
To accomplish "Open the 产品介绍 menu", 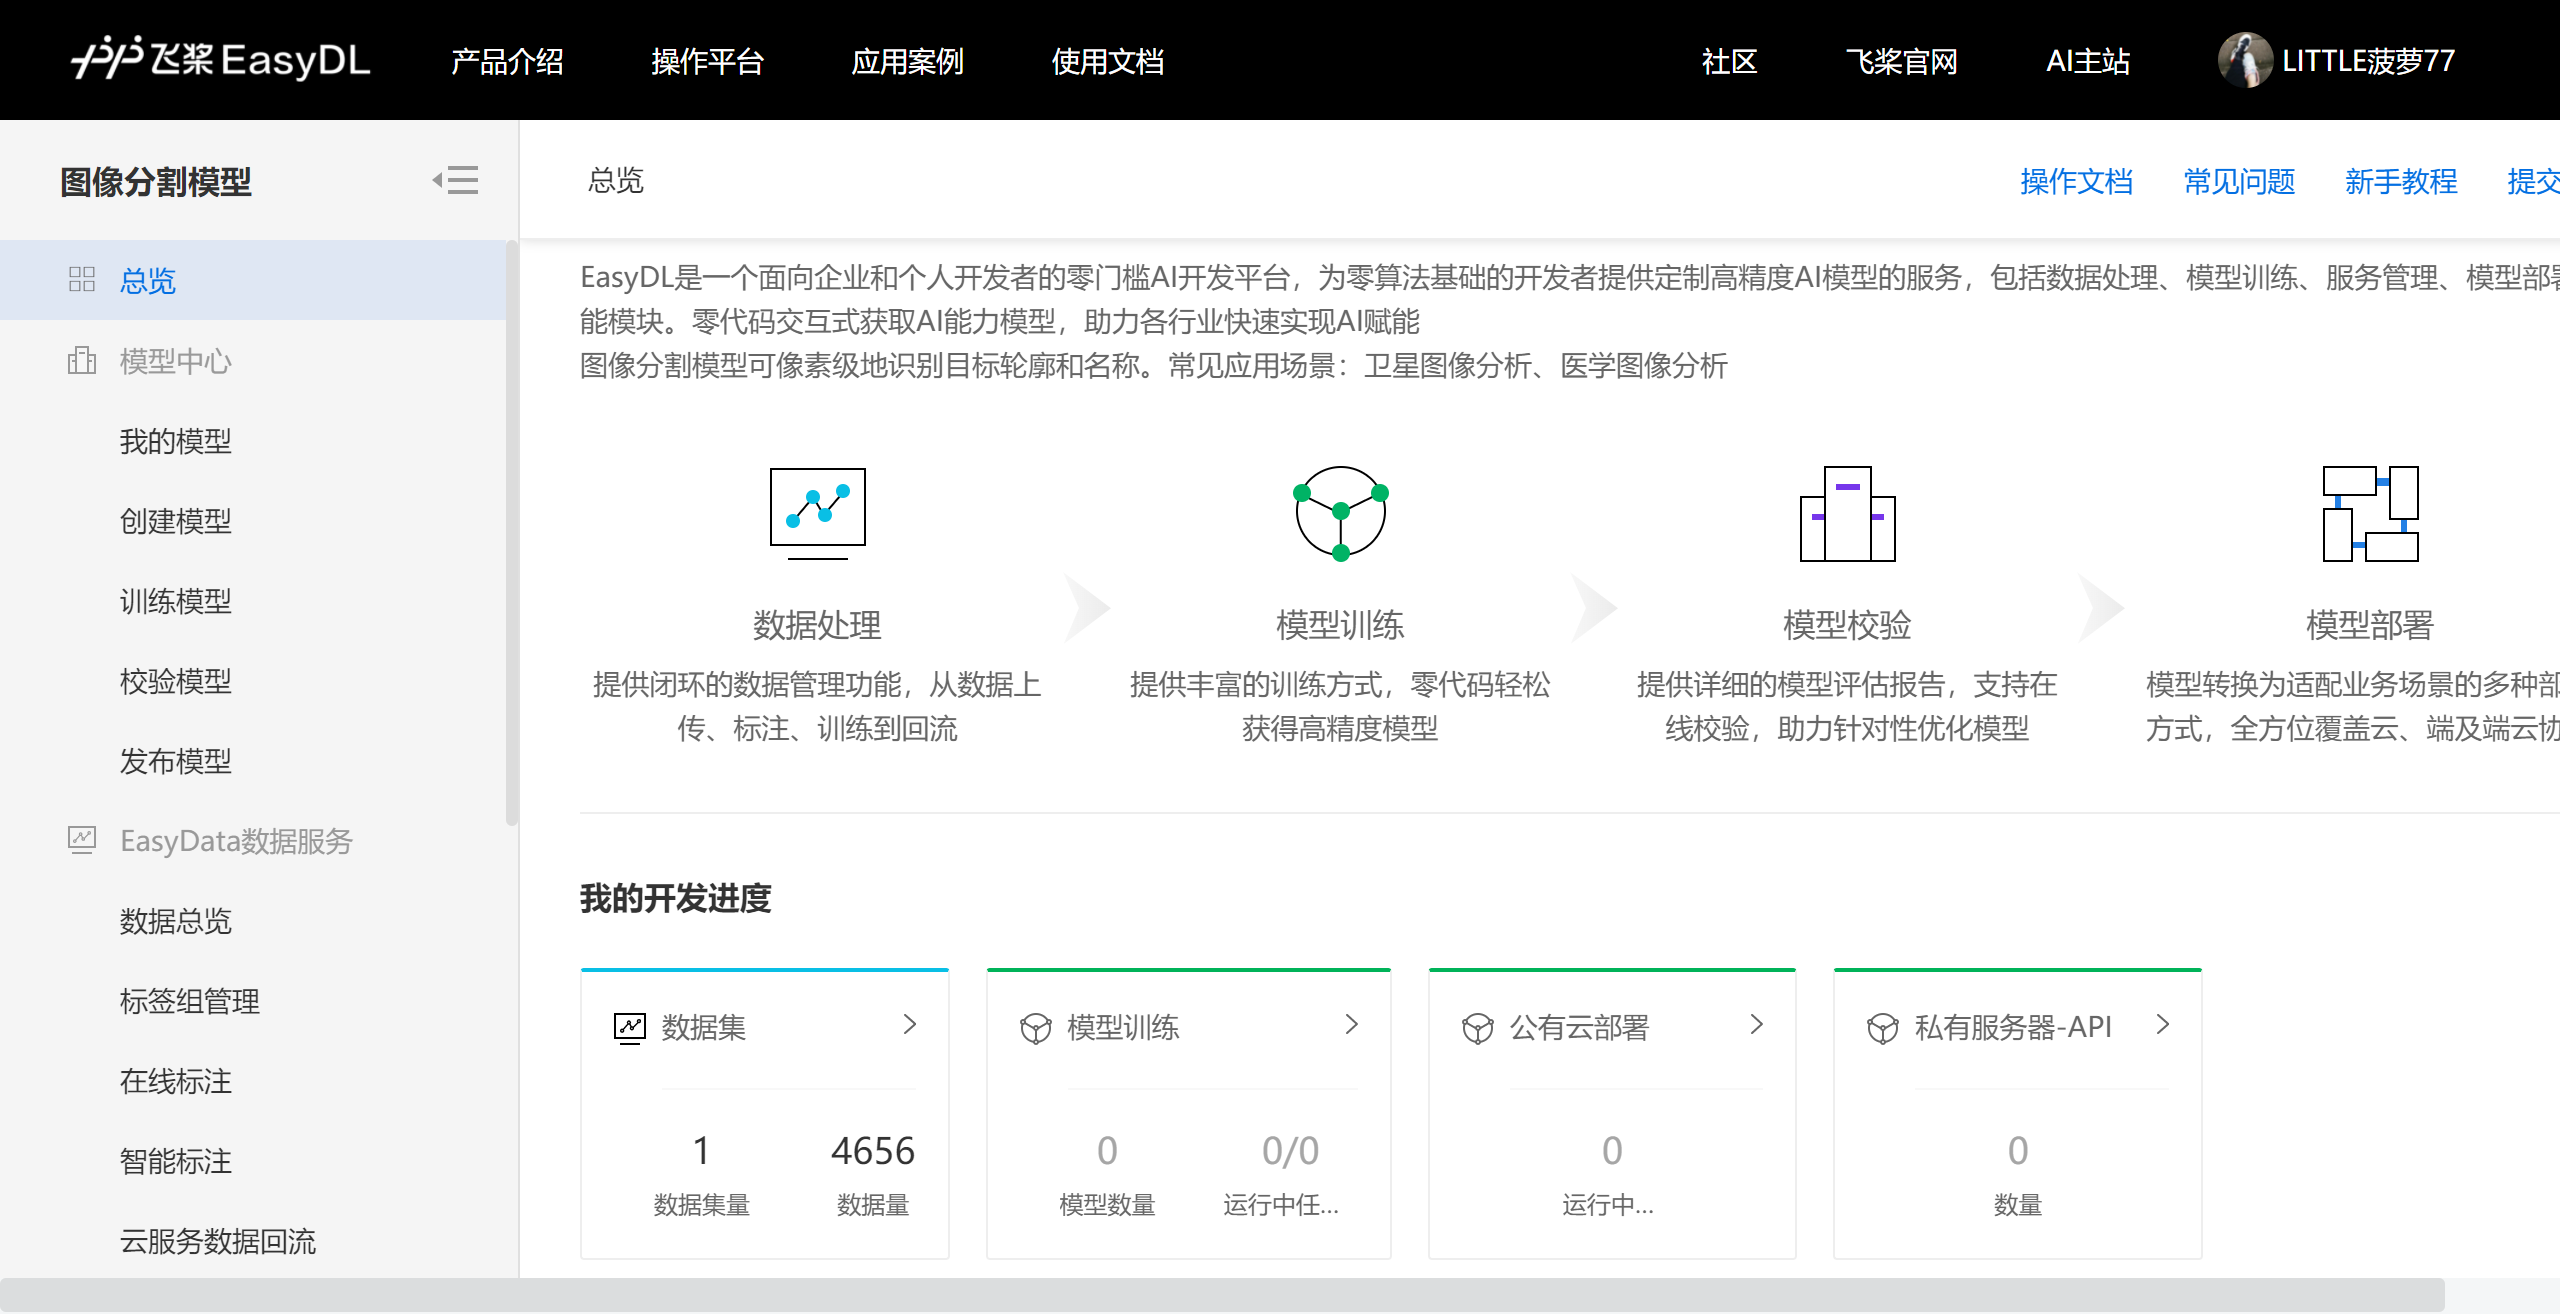I will click(507, 61).
